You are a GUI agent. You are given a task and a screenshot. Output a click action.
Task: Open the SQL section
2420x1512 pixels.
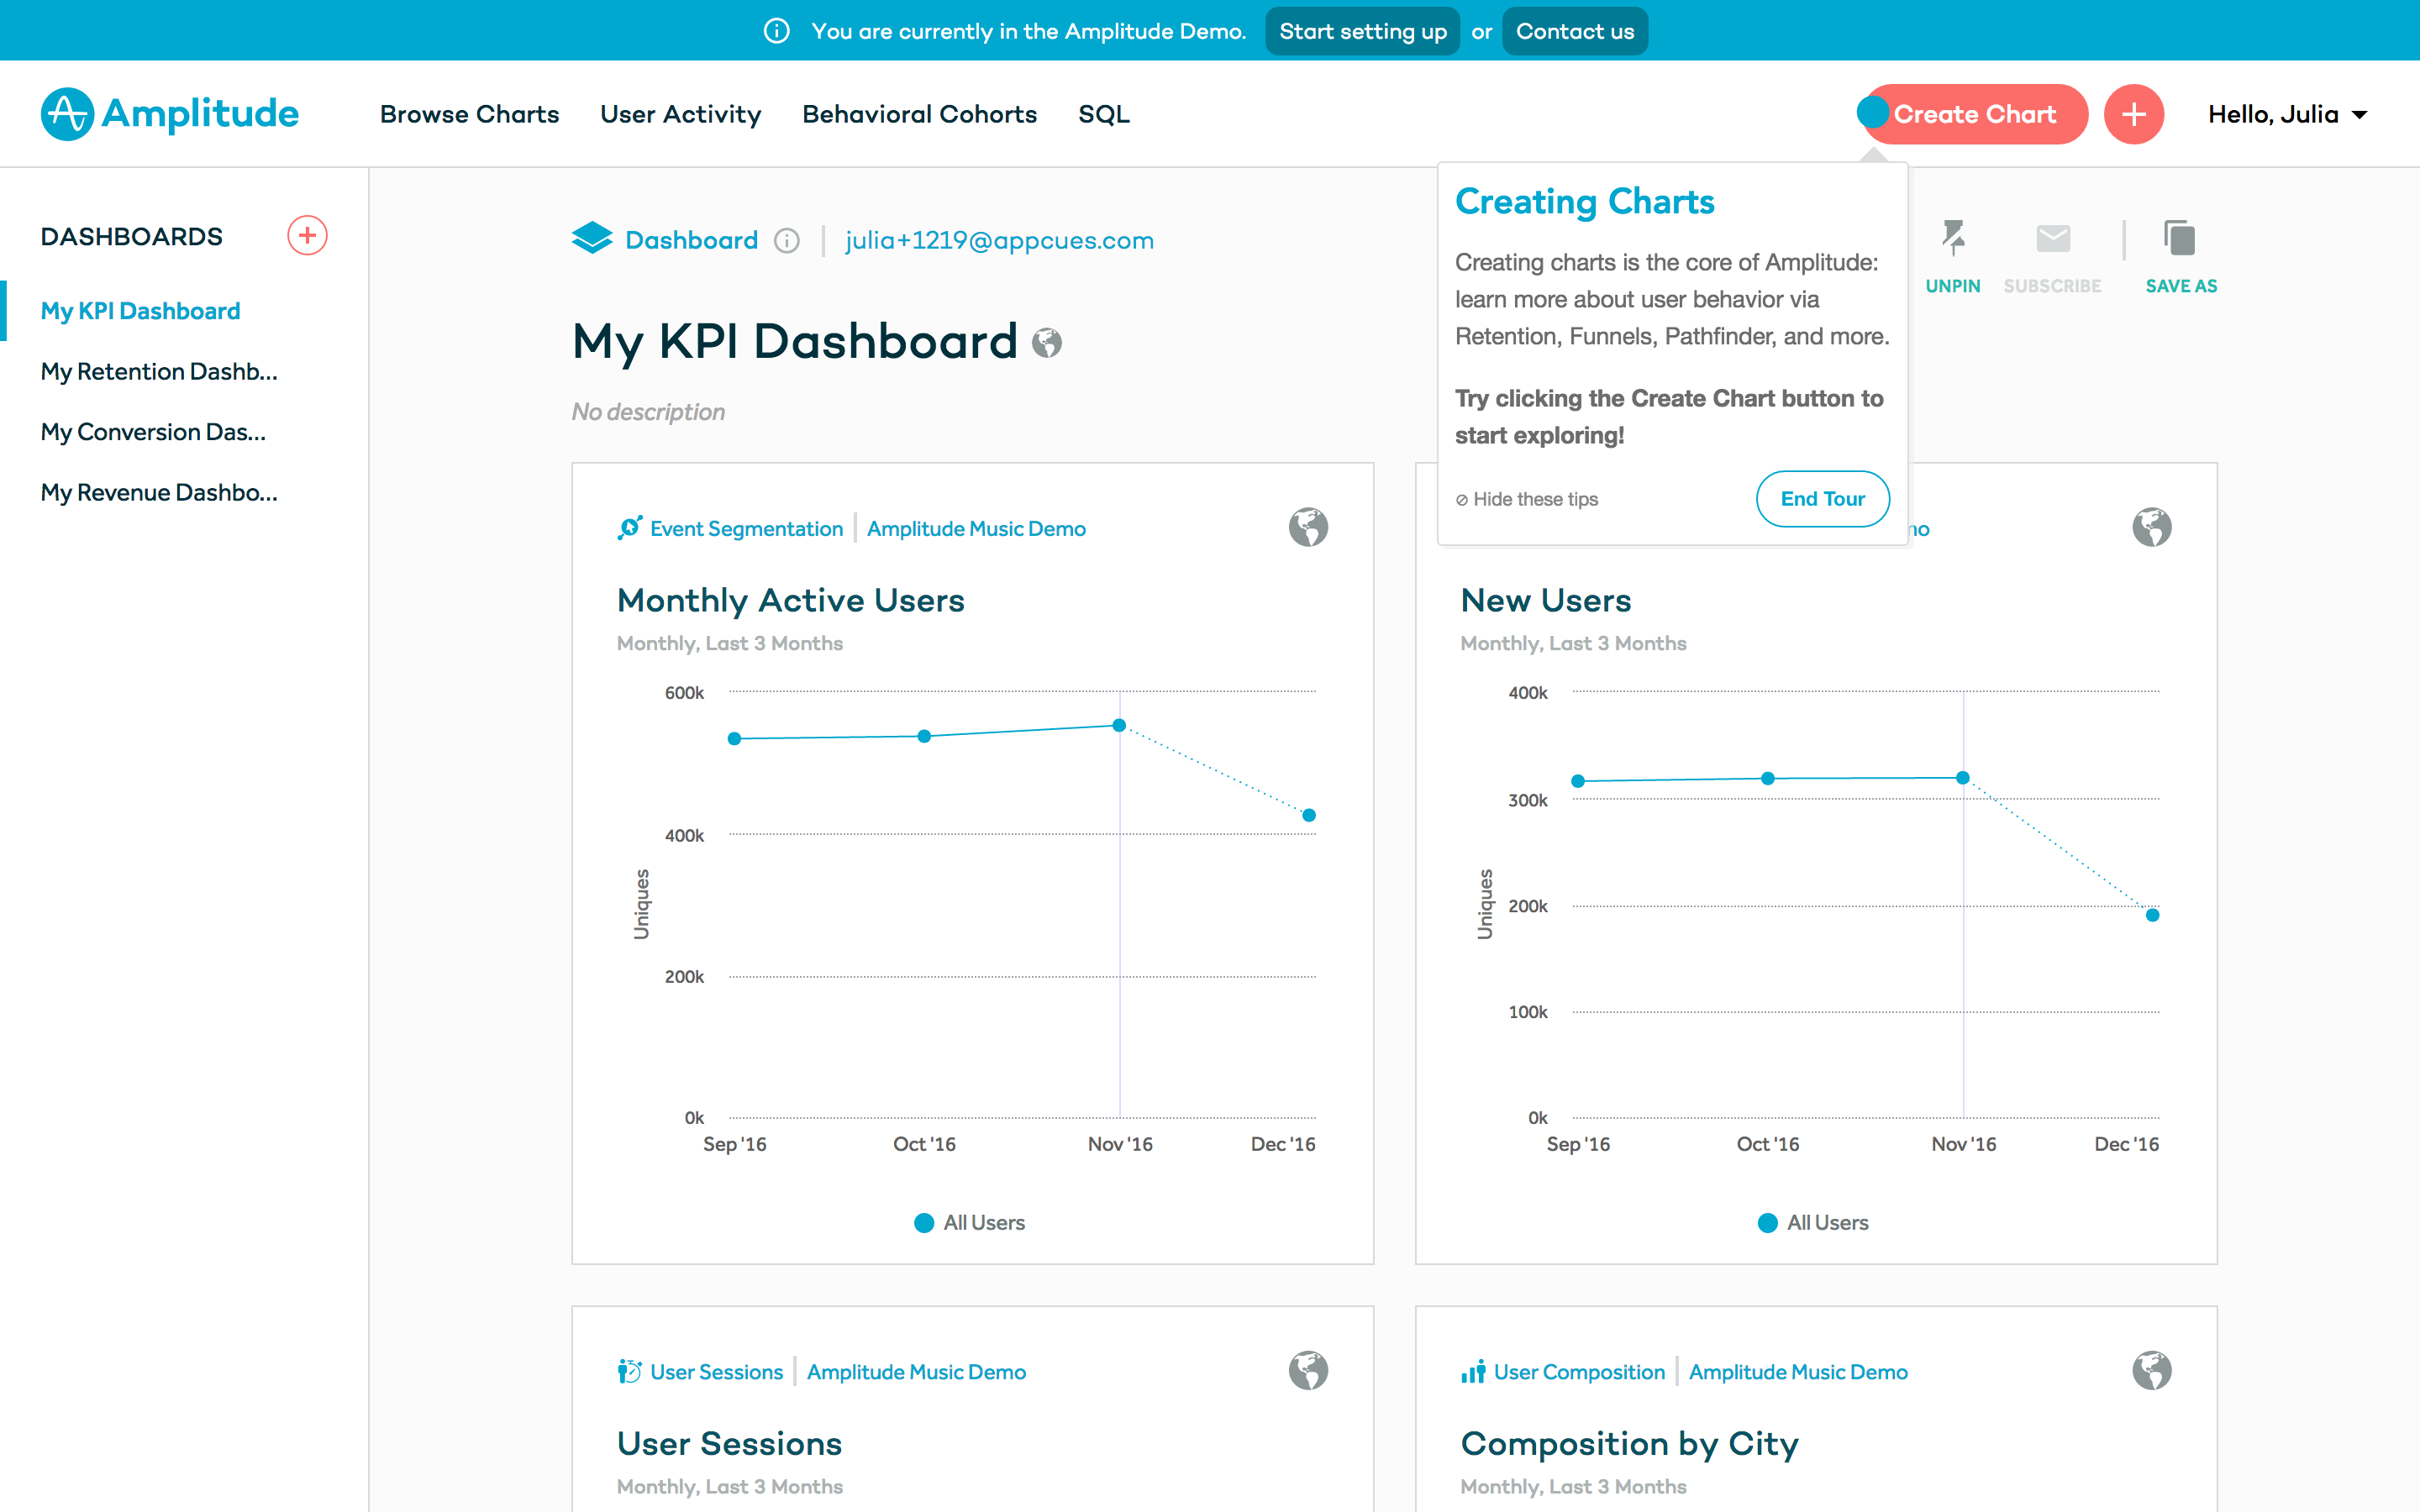tap(1104, 114)
